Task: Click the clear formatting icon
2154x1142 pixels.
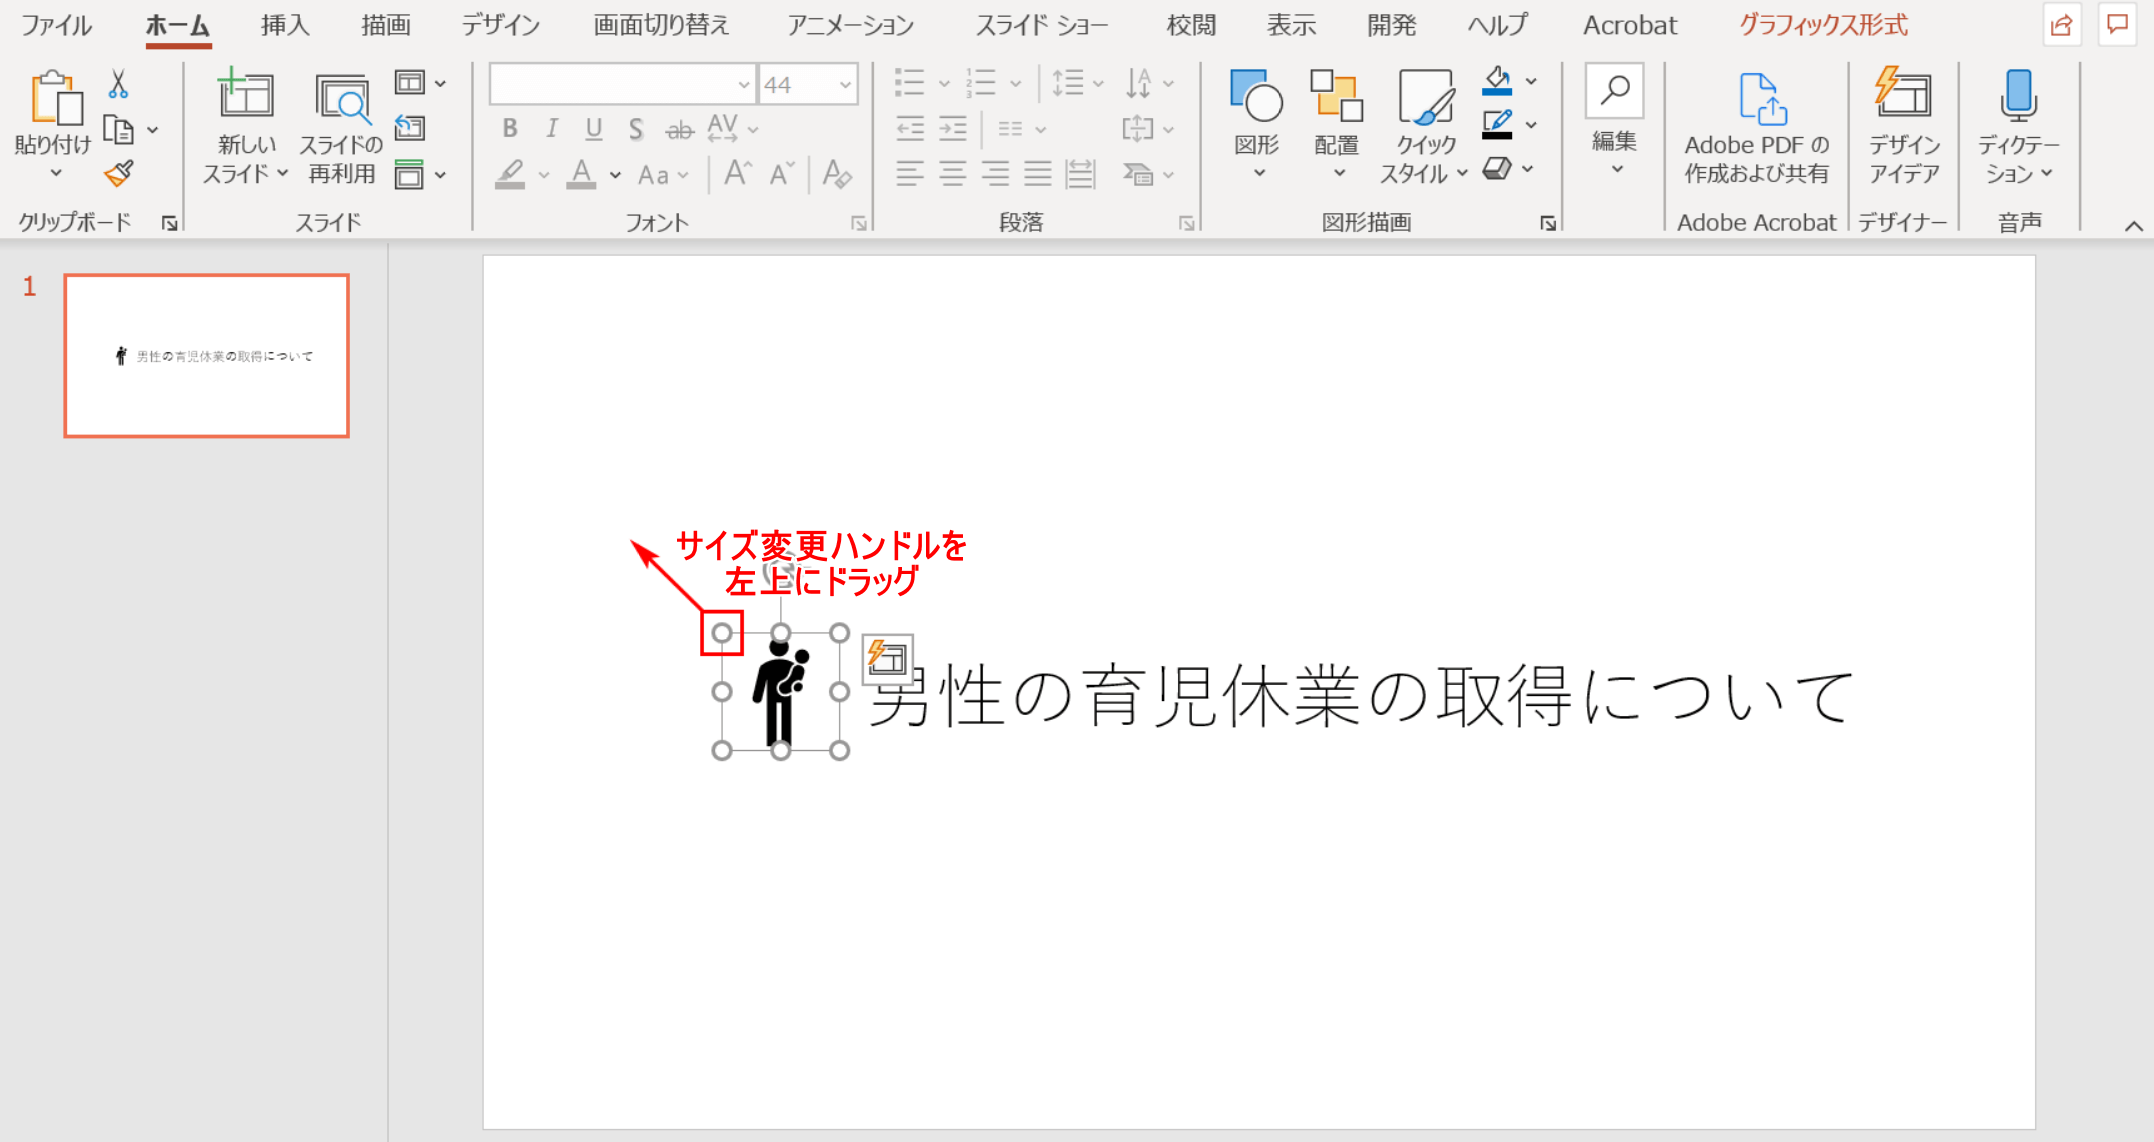Action: pos(837,174)
